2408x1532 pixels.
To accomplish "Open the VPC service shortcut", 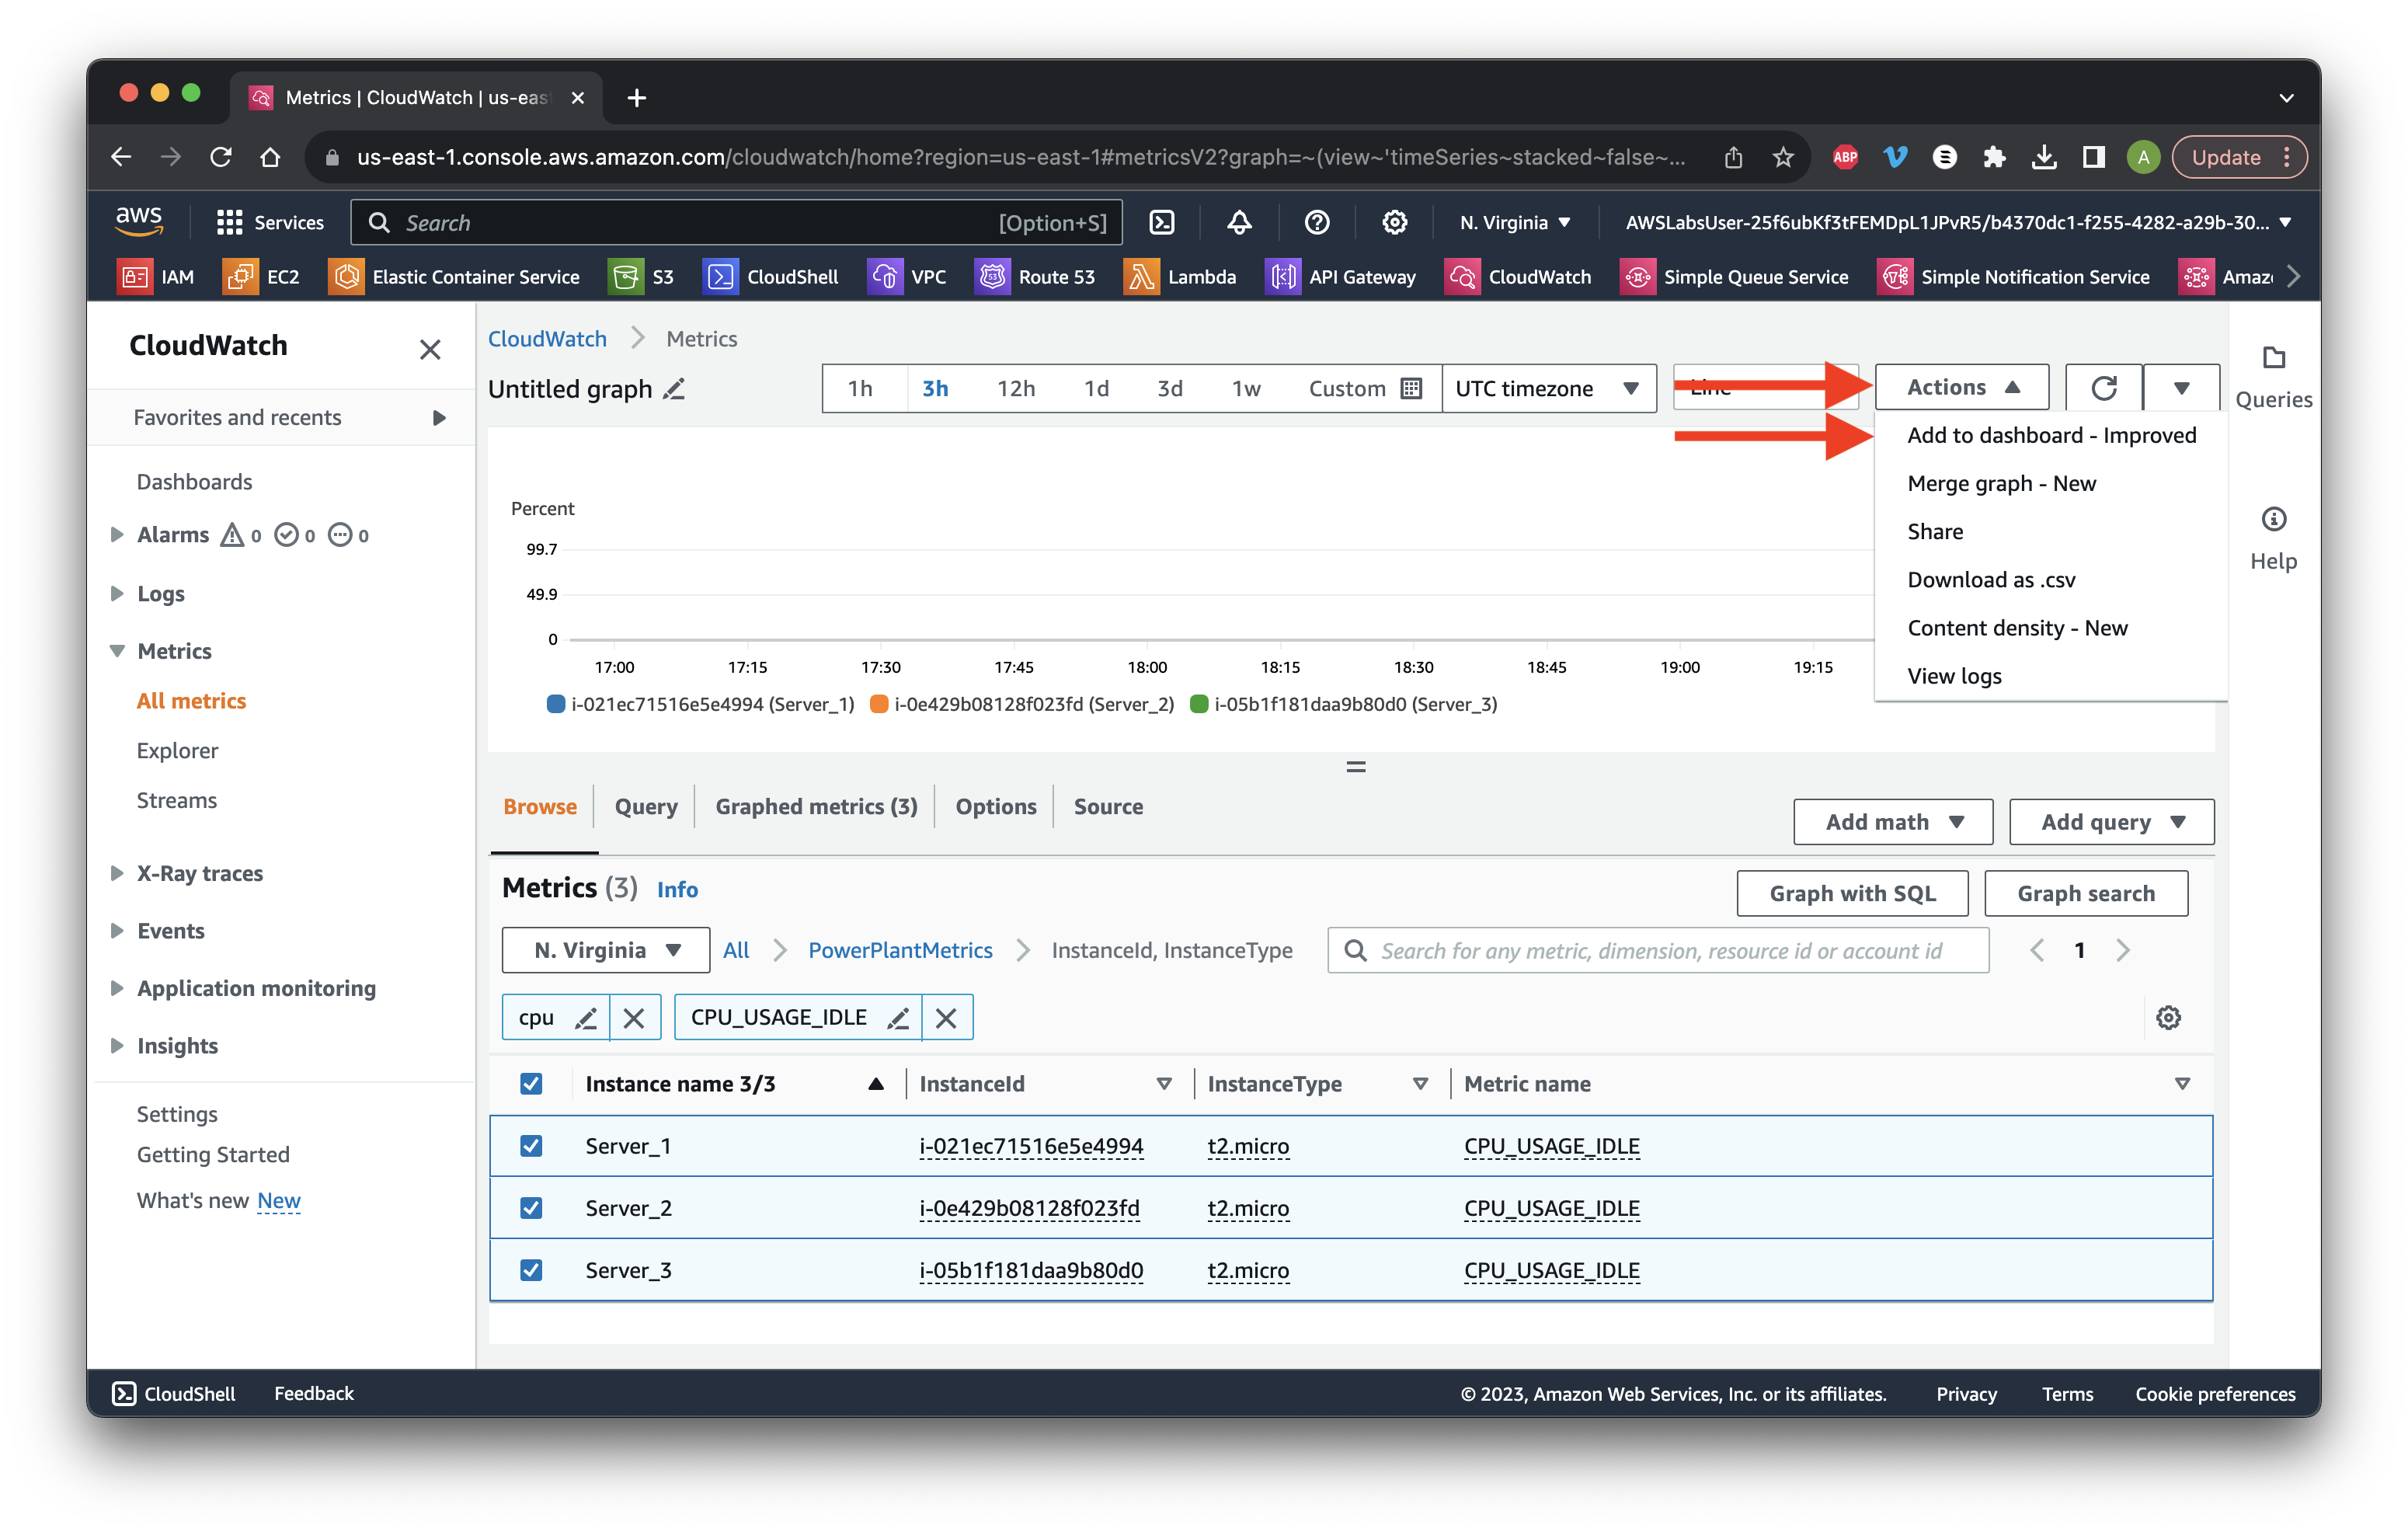I will click(907, 277).
